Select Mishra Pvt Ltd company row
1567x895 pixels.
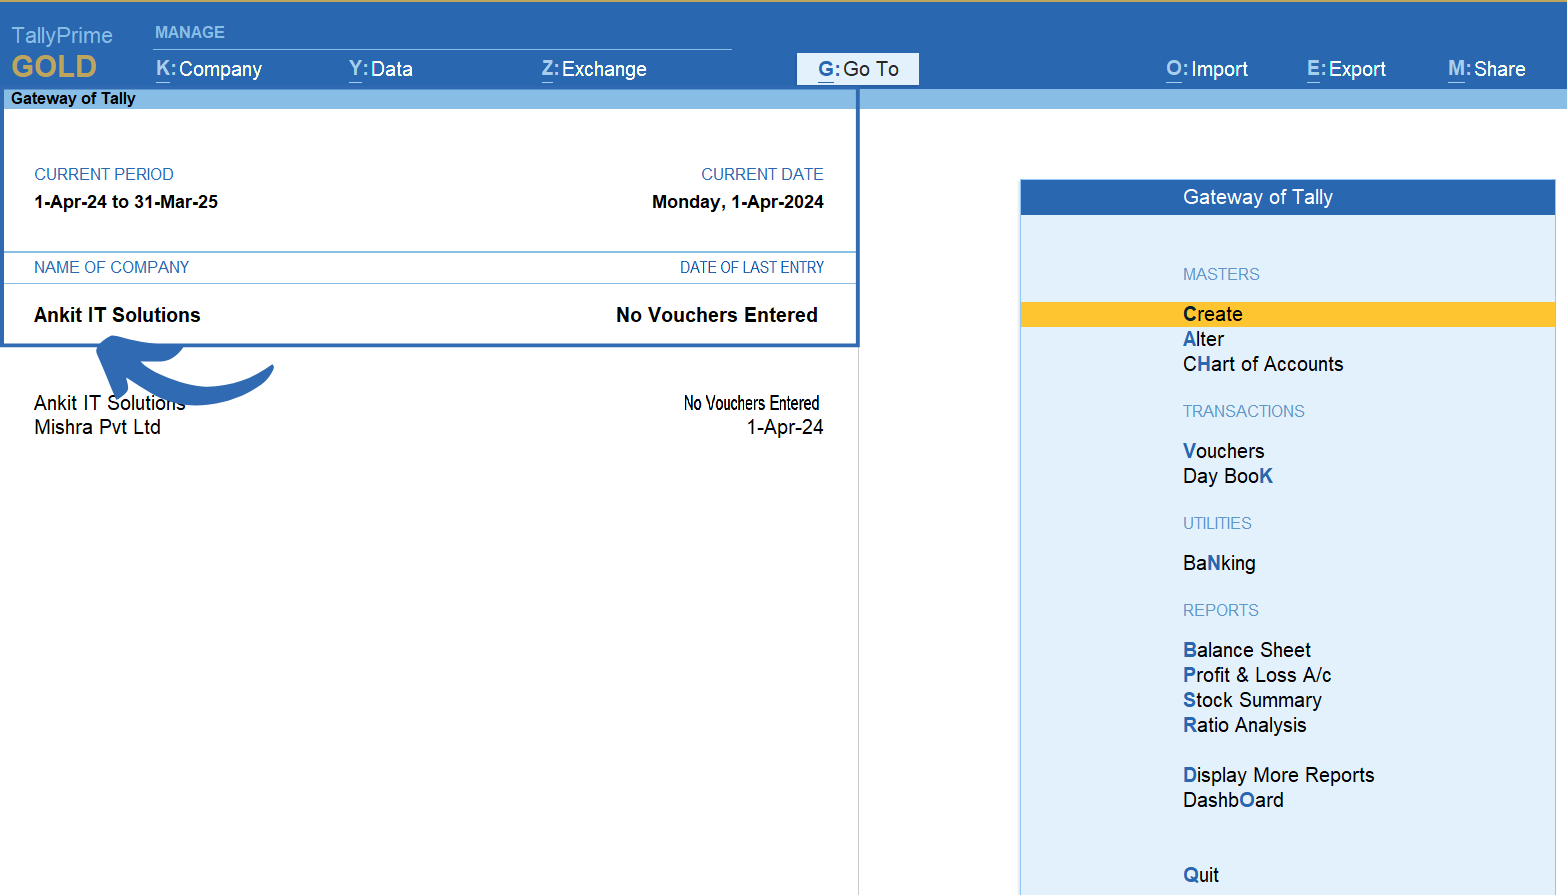429,427
